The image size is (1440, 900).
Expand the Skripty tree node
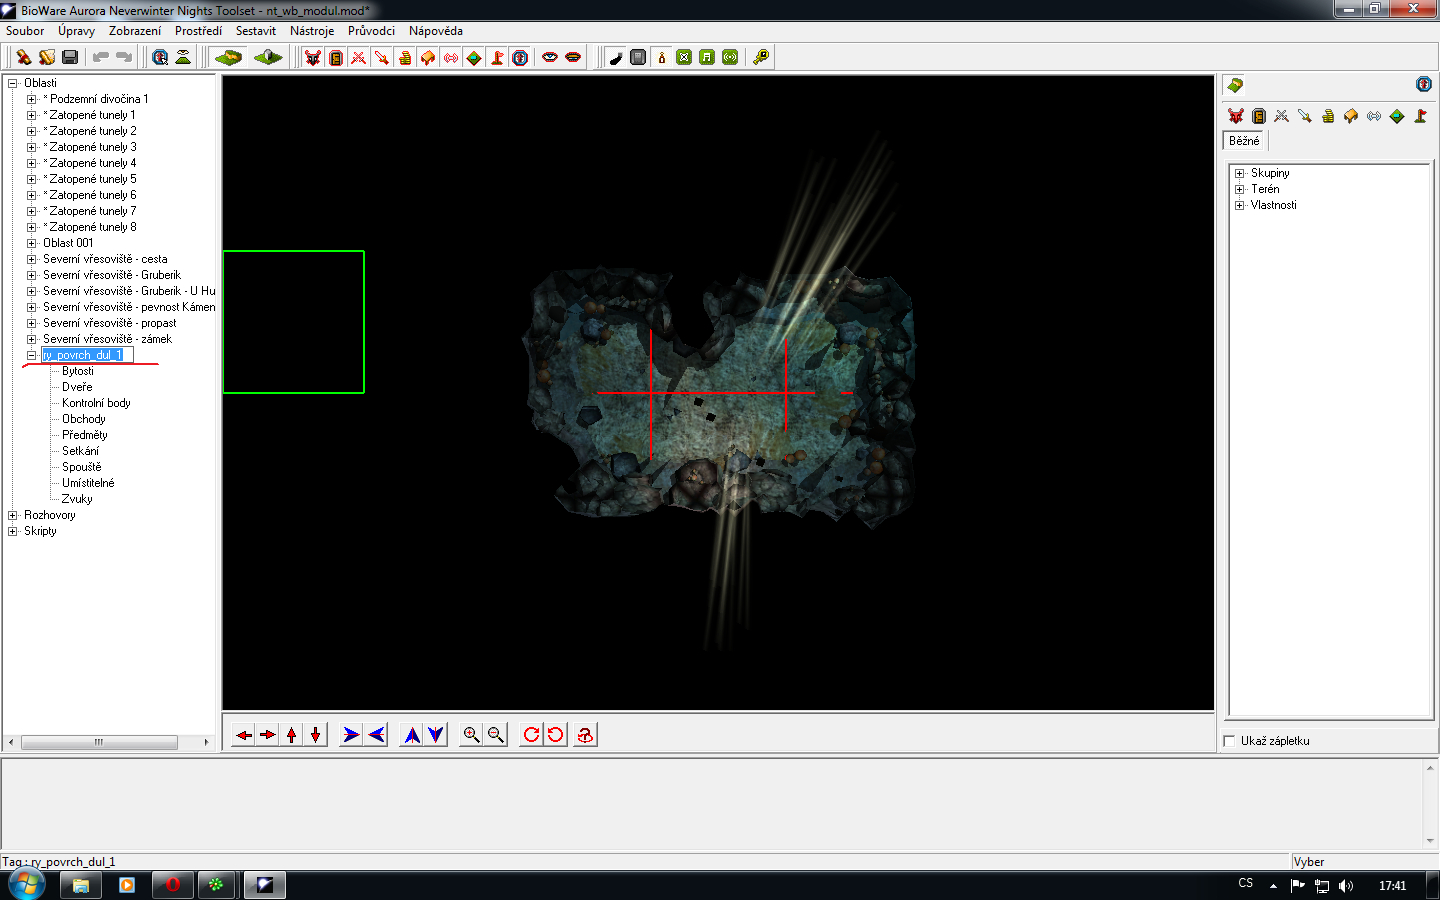pyautogui.click(x=13, y=531)
